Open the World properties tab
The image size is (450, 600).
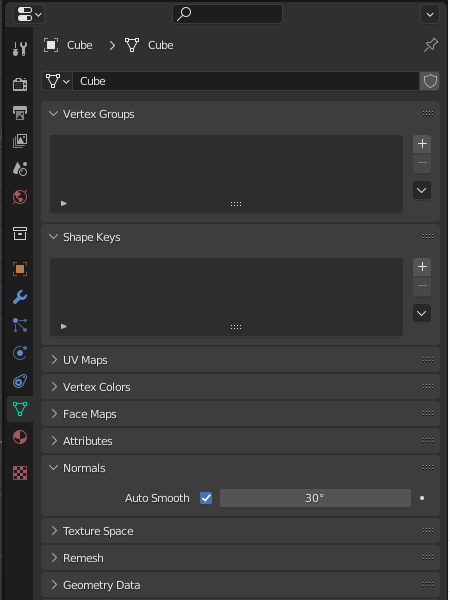point(20,197)
